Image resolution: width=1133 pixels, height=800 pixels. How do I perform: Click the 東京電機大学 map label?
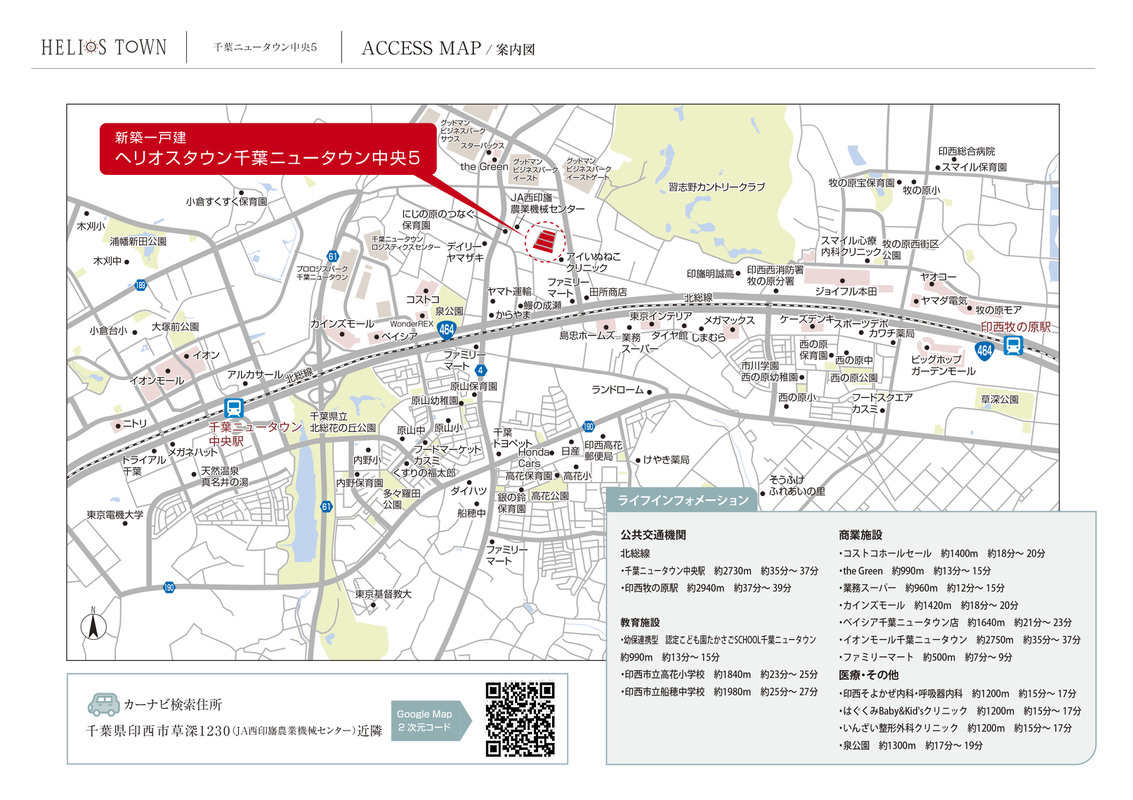[115, 515]
